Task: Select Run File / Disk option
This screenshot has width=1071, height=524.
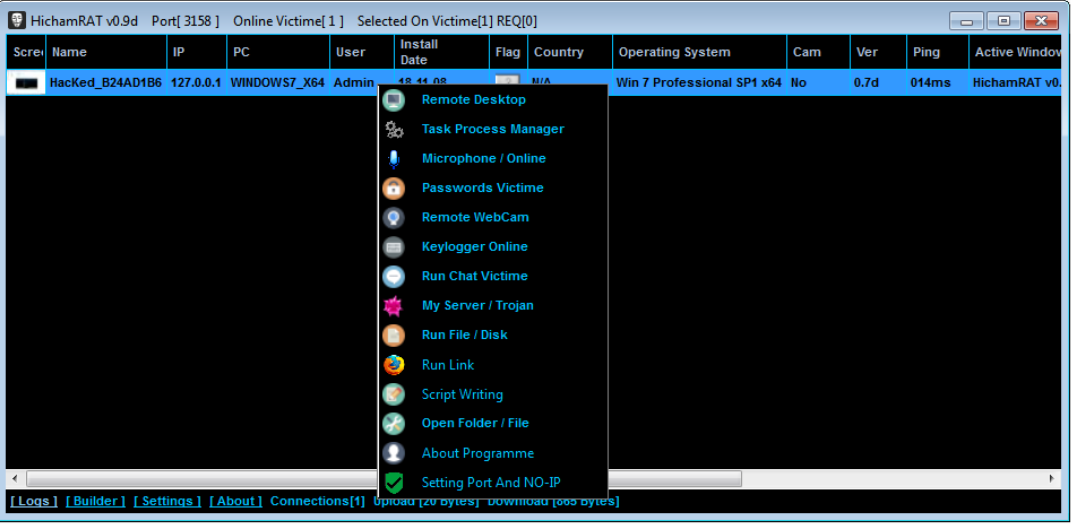Action: click(x=464, y=335)
